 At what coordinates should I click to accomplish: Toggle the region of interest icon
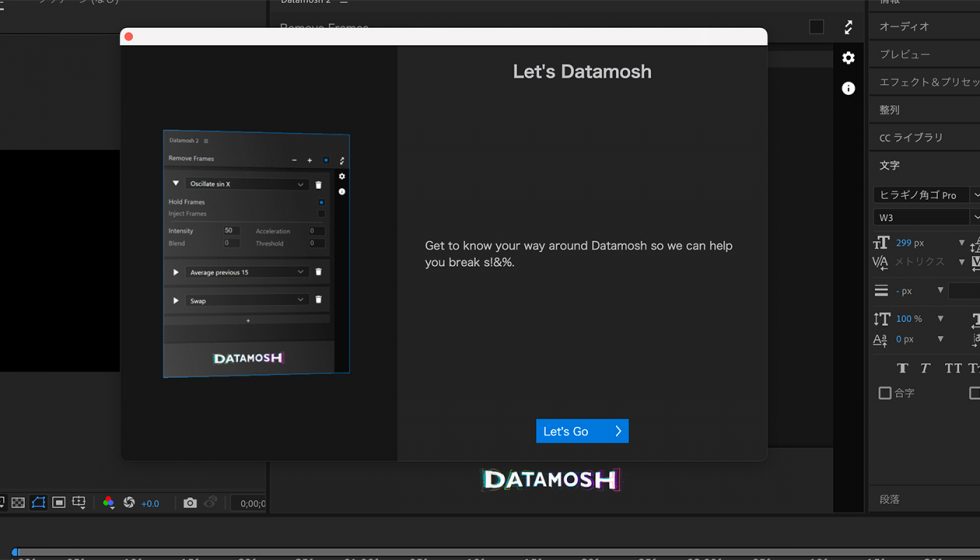[x=59, y=502]
